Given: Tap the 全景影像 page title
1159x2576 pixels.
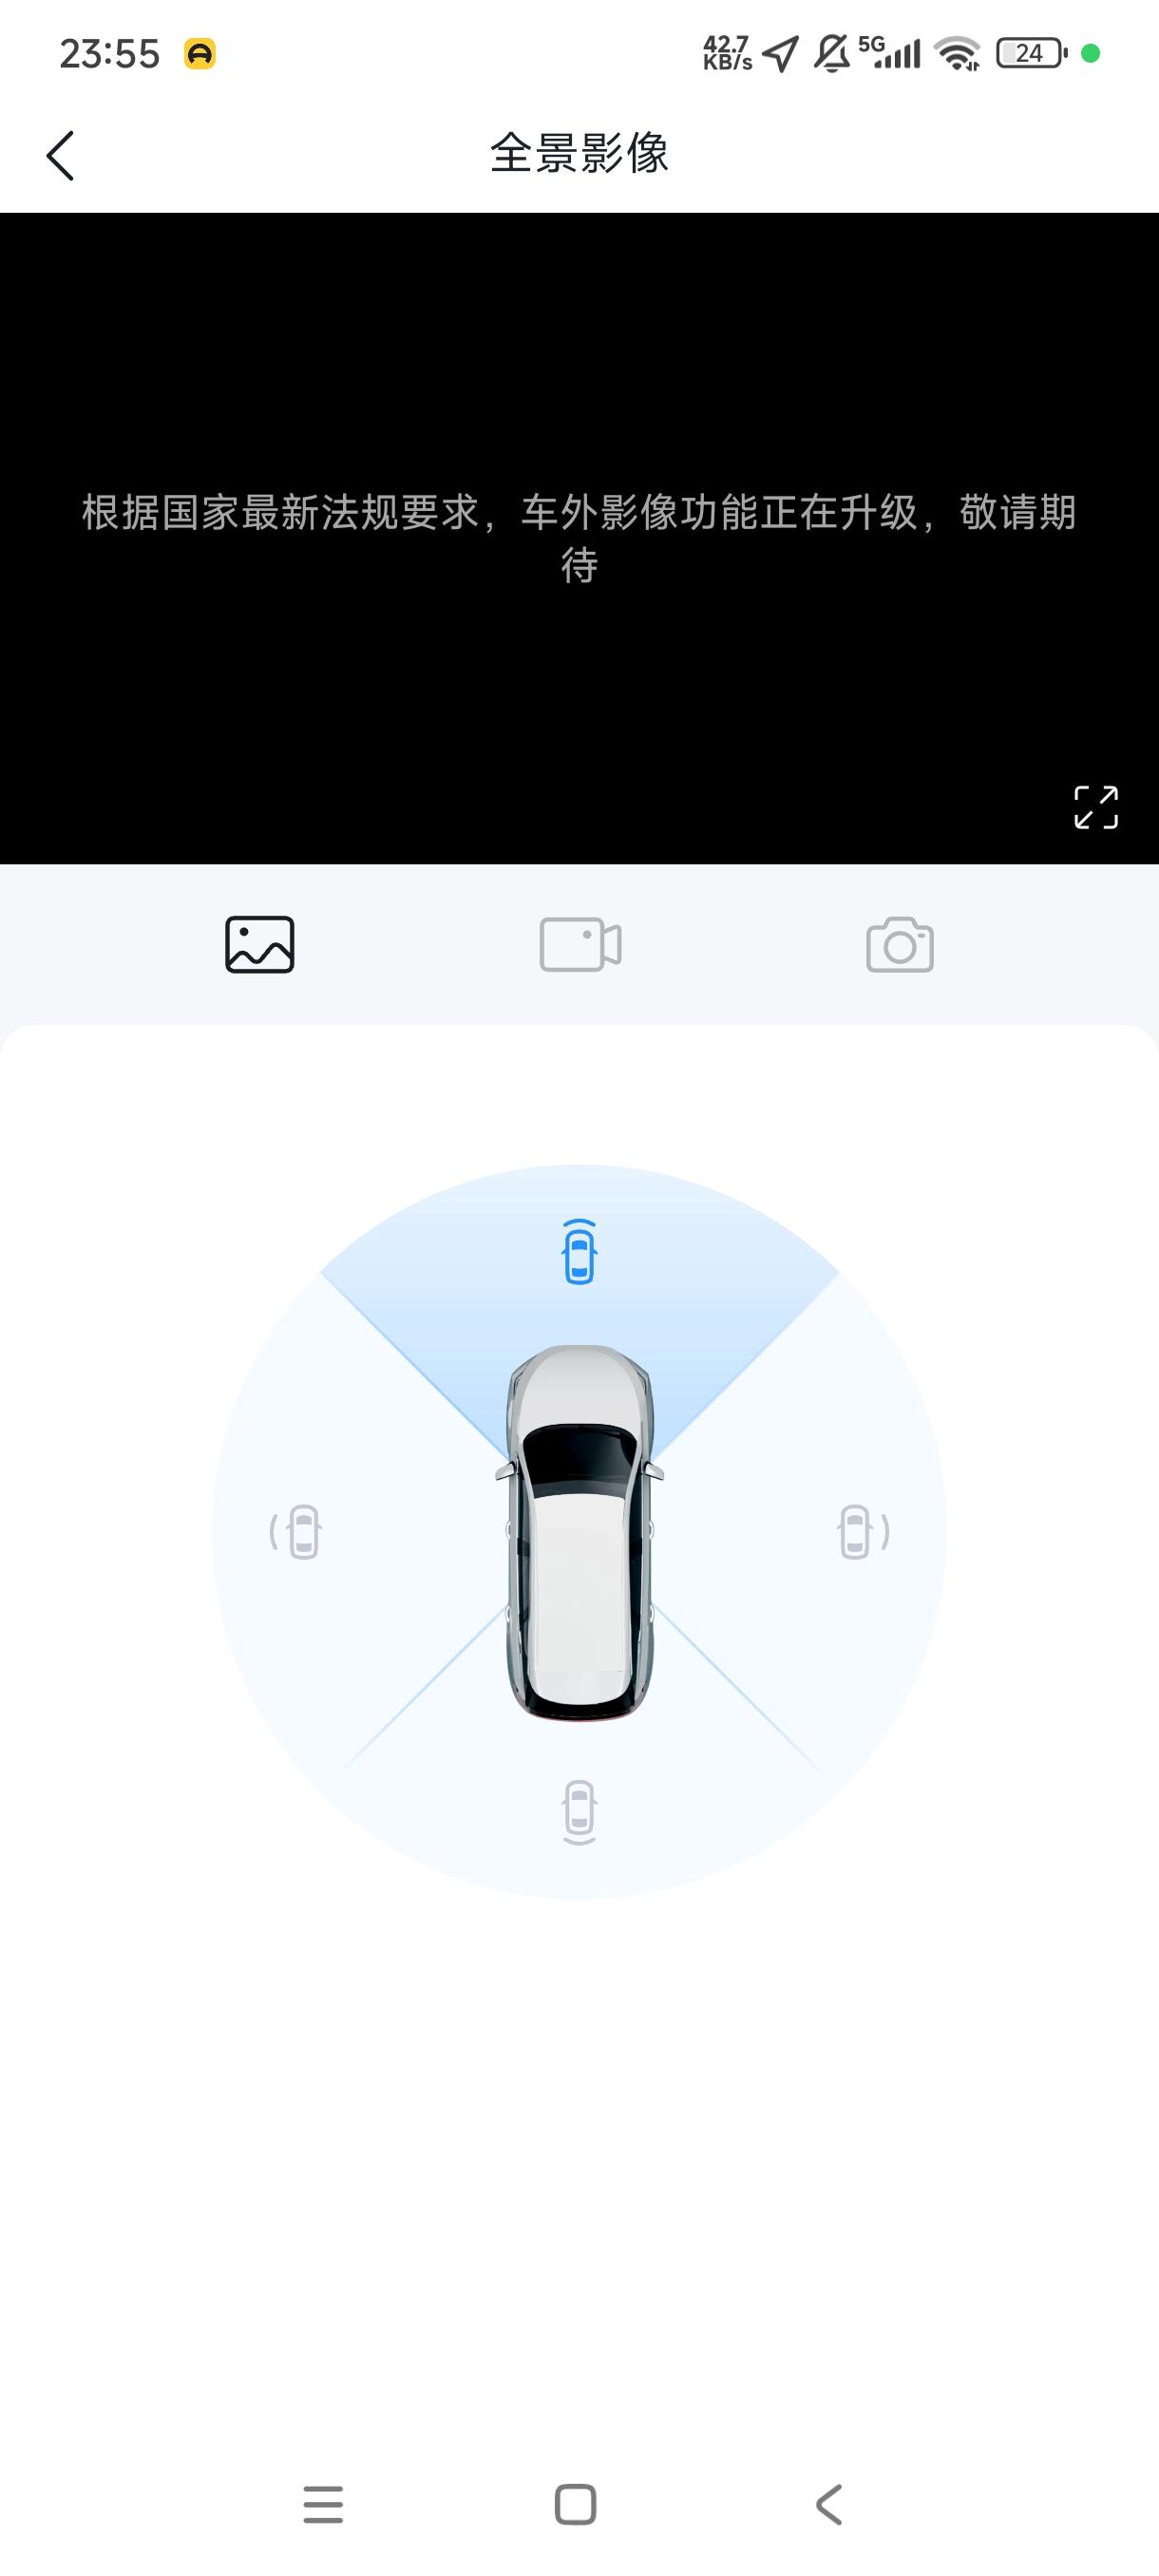Looking at the screenshot, I should point(579,153).
